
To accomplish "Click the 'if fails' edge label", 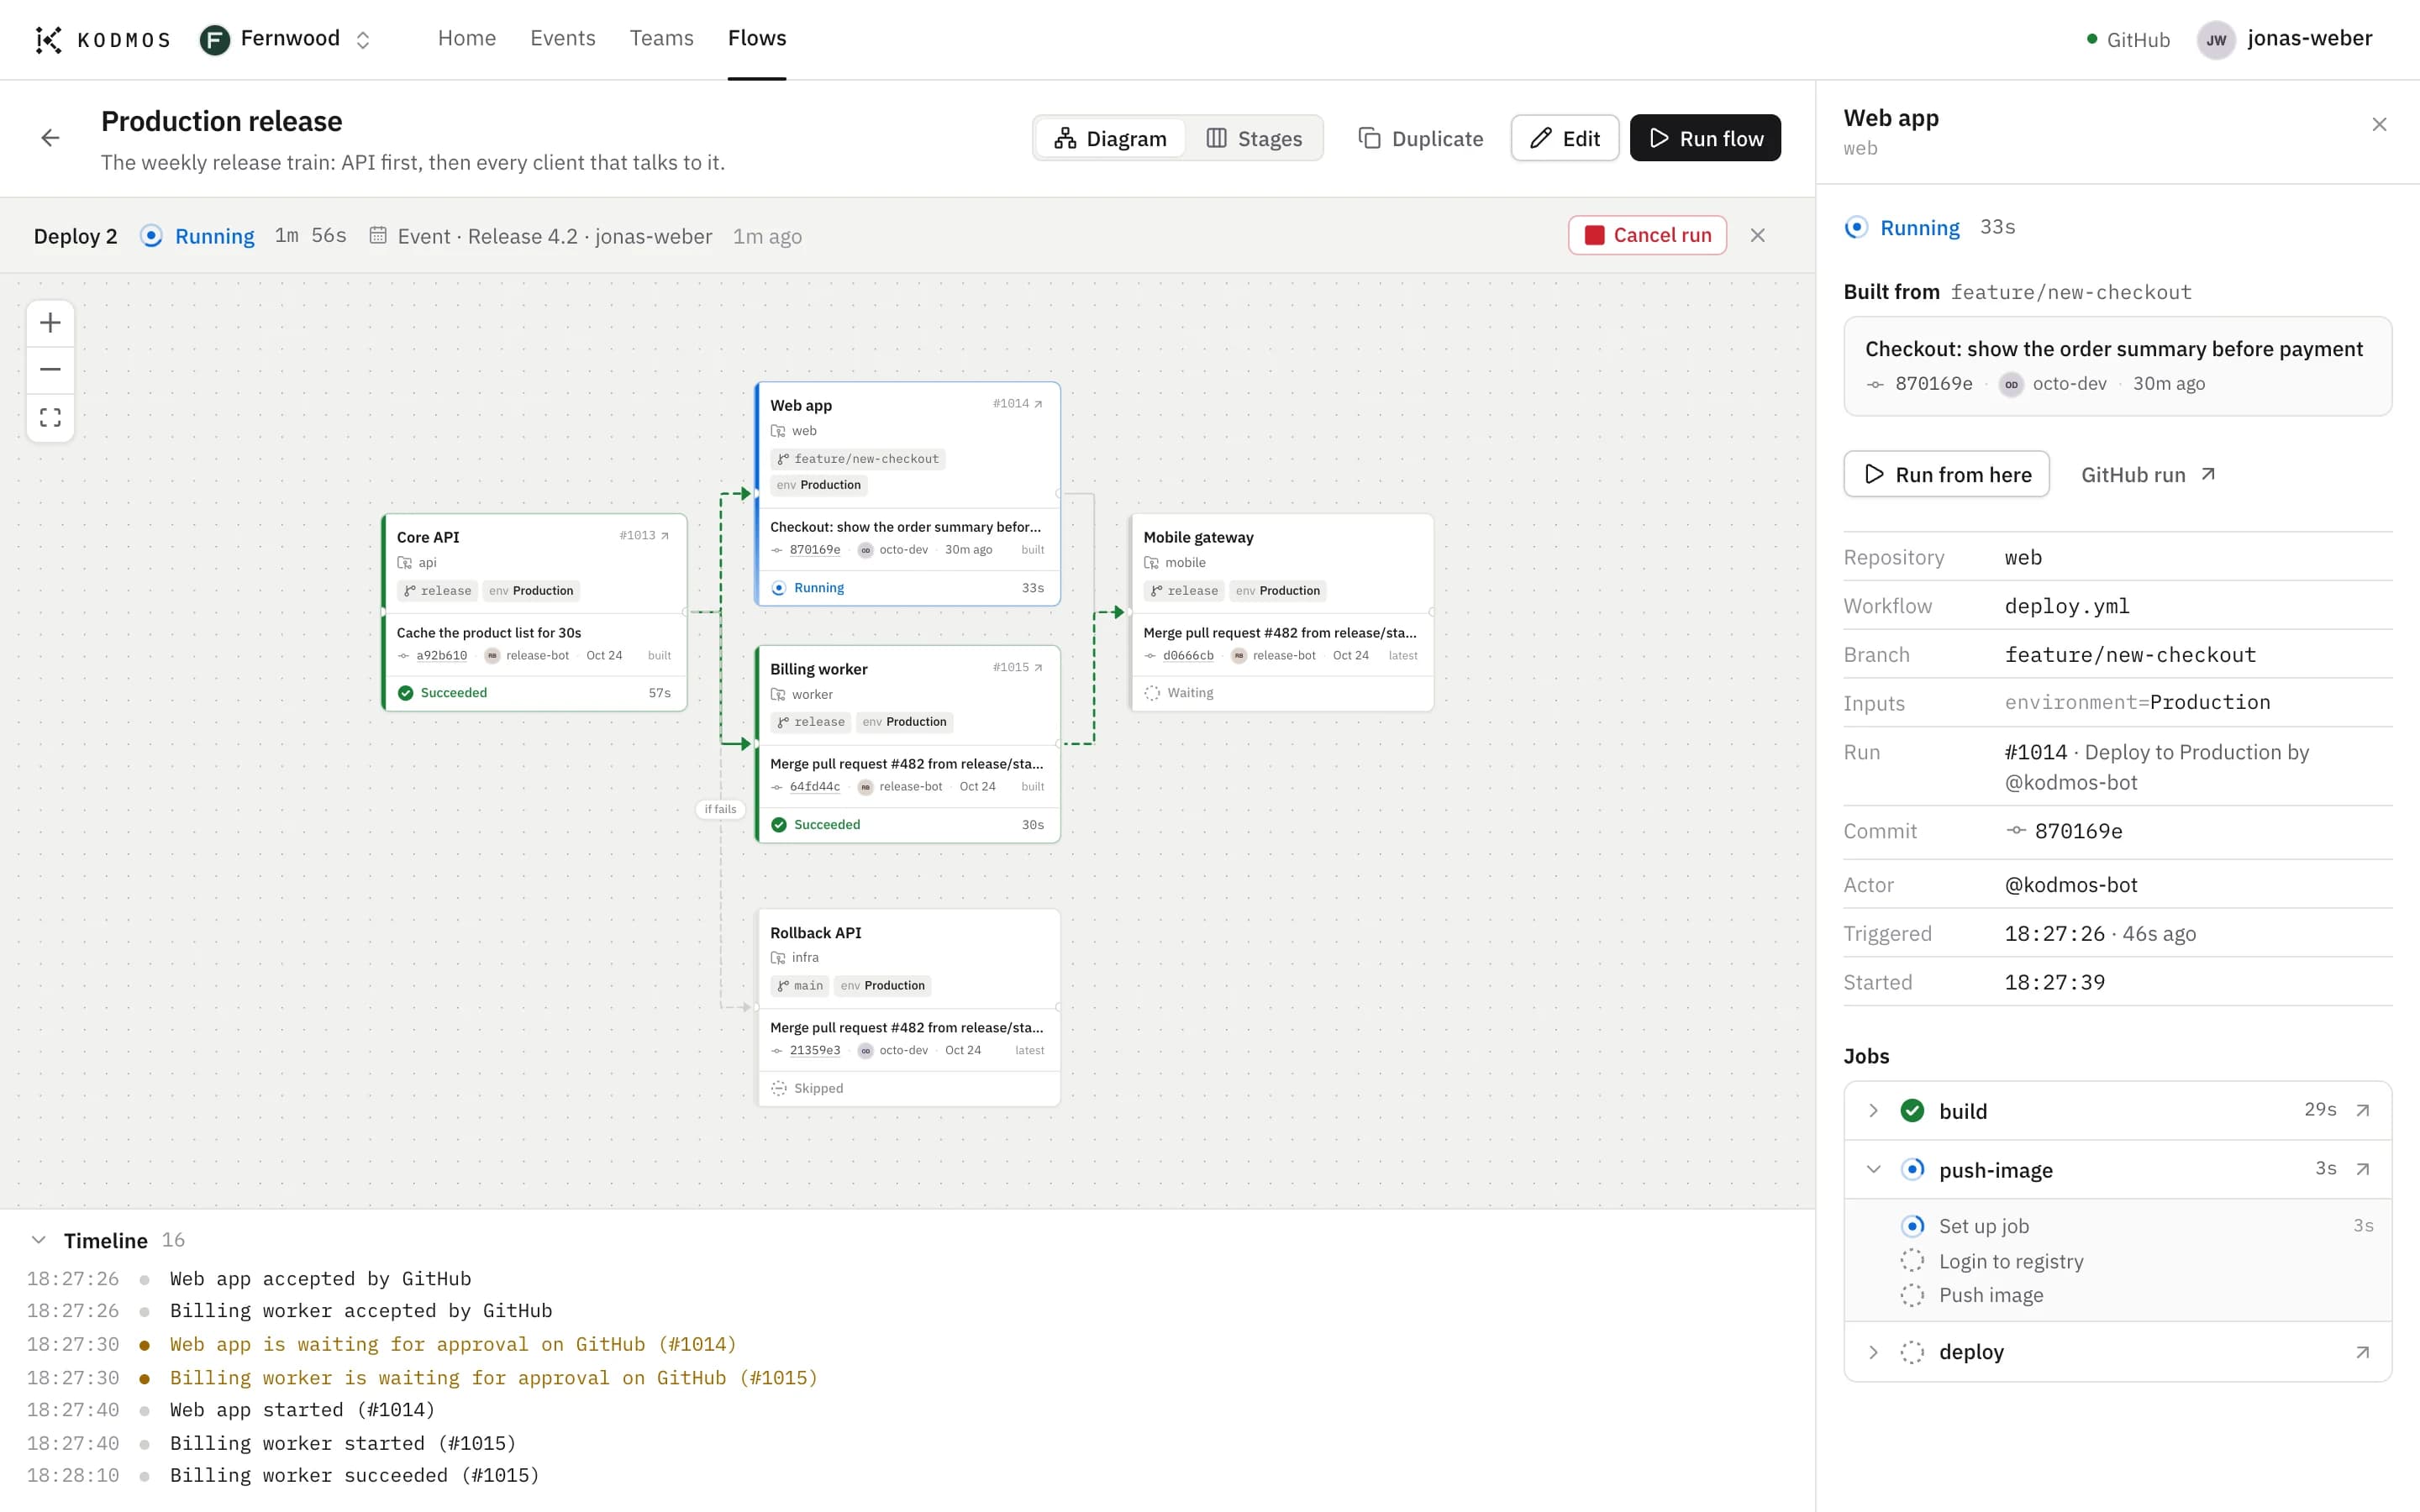I will coord(720,809).
